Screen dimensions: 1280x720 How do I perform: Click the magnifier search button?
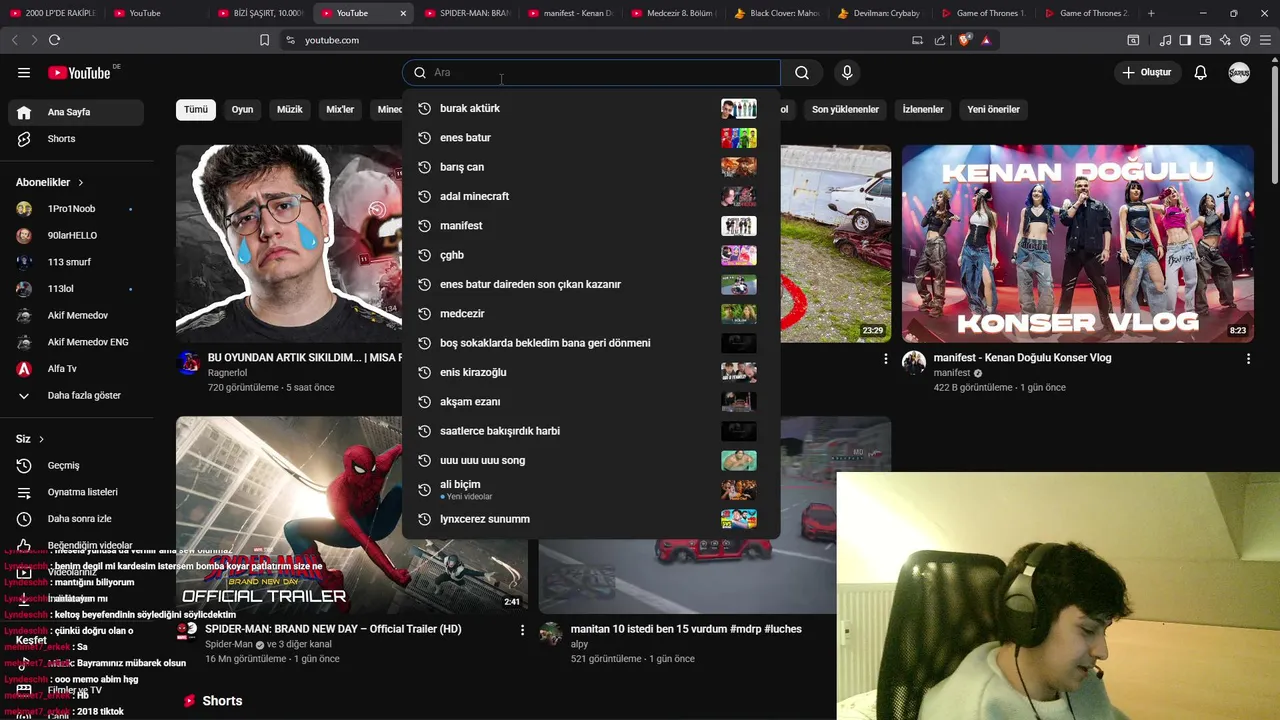pos(802,72)
